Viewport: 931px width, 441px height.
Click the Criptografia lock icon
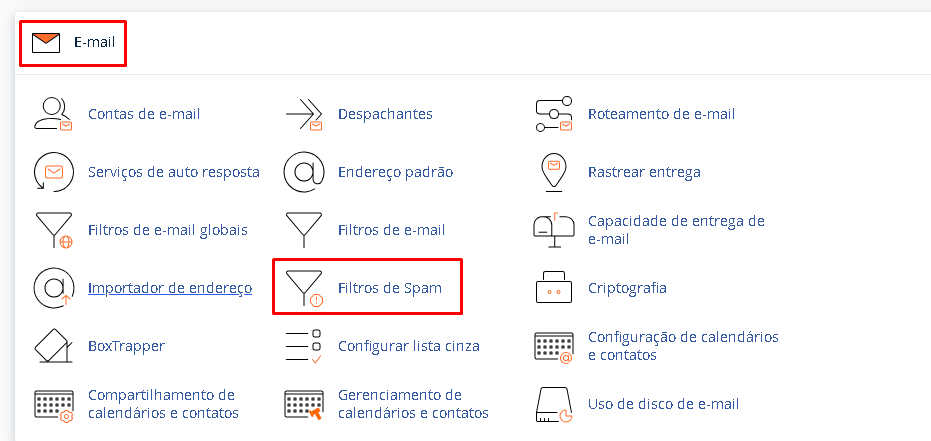point(554,287)
